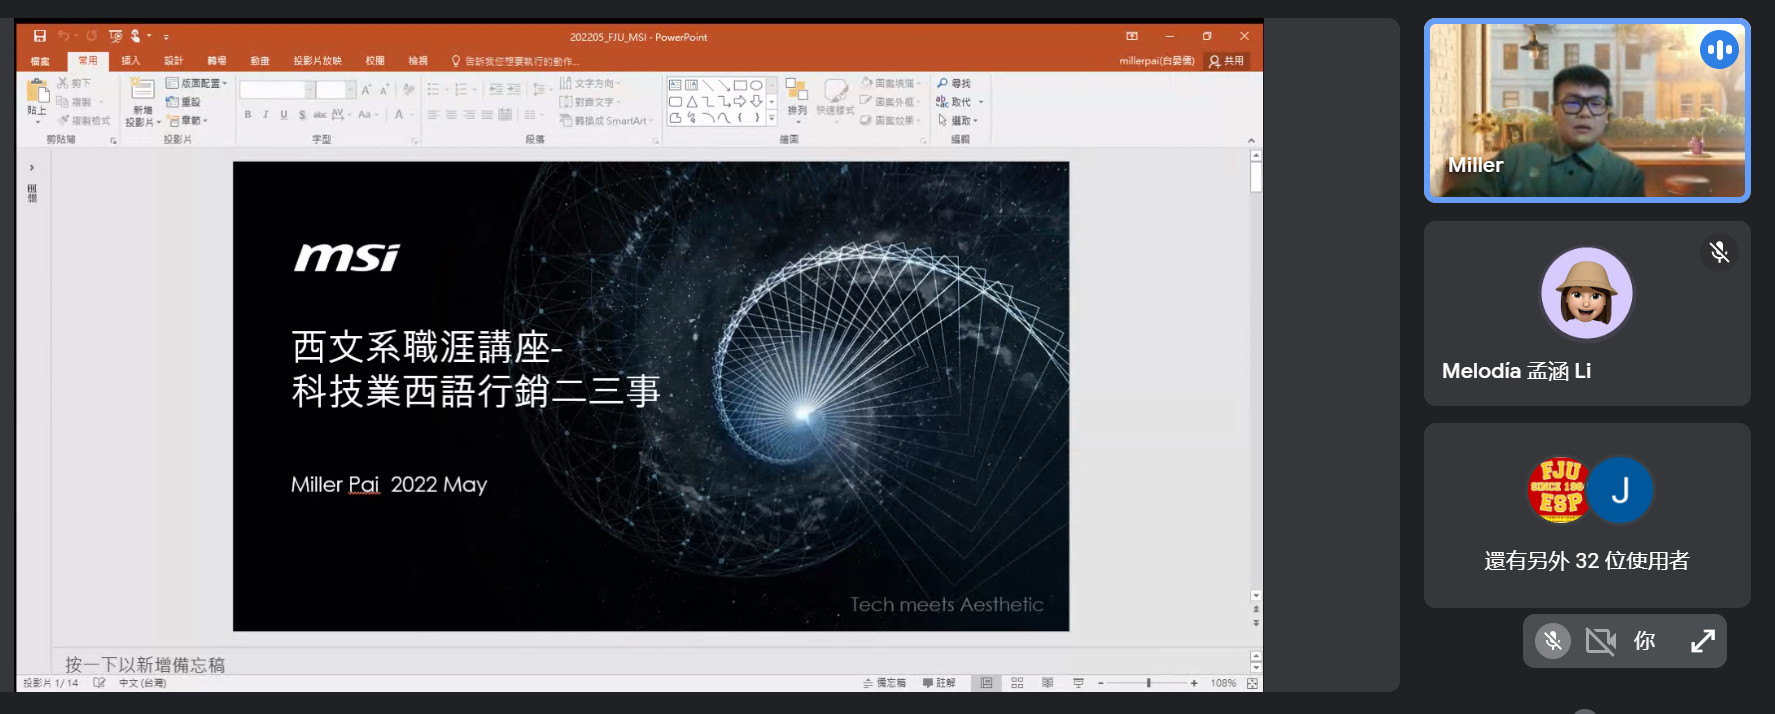Add a new slide (新增投影片)
The width and height of the screenshot is (1775, 714).
pos(143,102)
